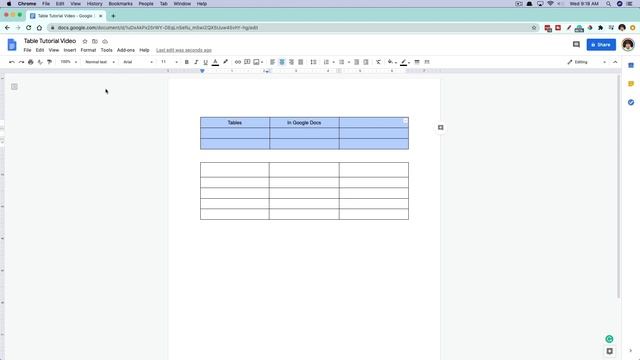Move the document using the folder icon

[95, 41]
